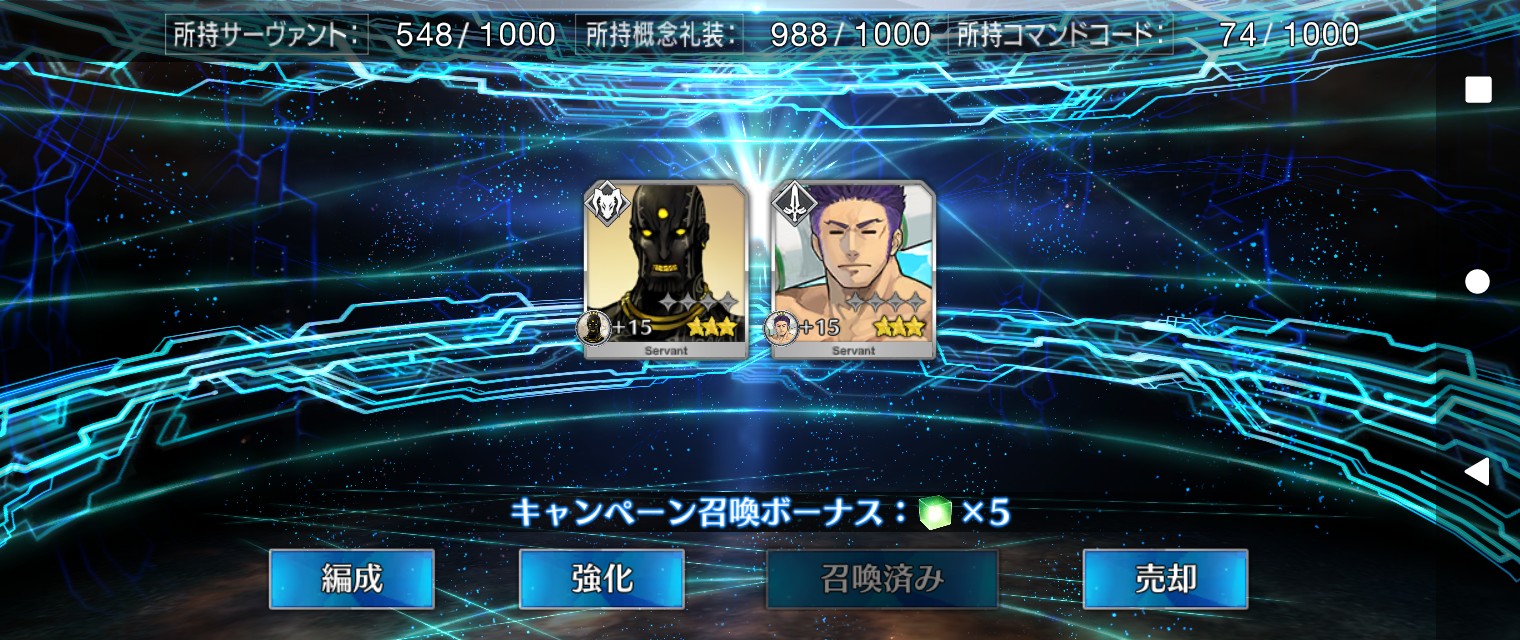Click the キャンペーン召喚ボーナス text
This screenshot has width=1520, height=640.
(x=708, y=513)
